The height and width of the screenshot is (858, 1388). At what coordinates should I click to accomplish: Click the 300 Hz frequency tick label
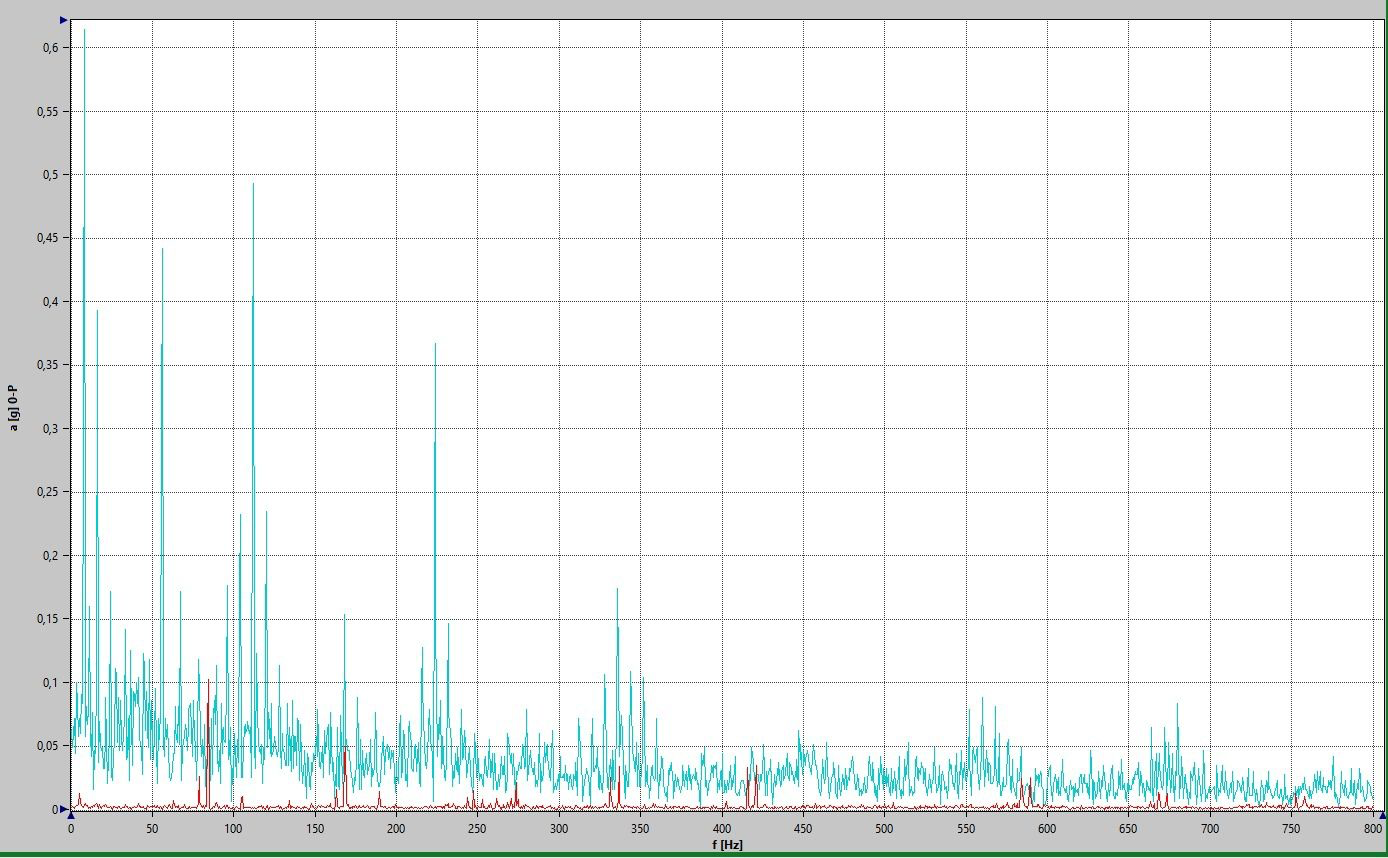point(559,829)
